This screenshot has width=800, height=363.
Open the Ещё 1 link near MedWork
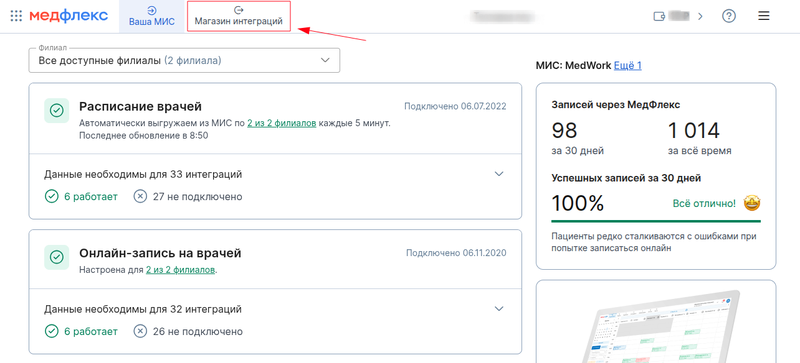(628, 65)
